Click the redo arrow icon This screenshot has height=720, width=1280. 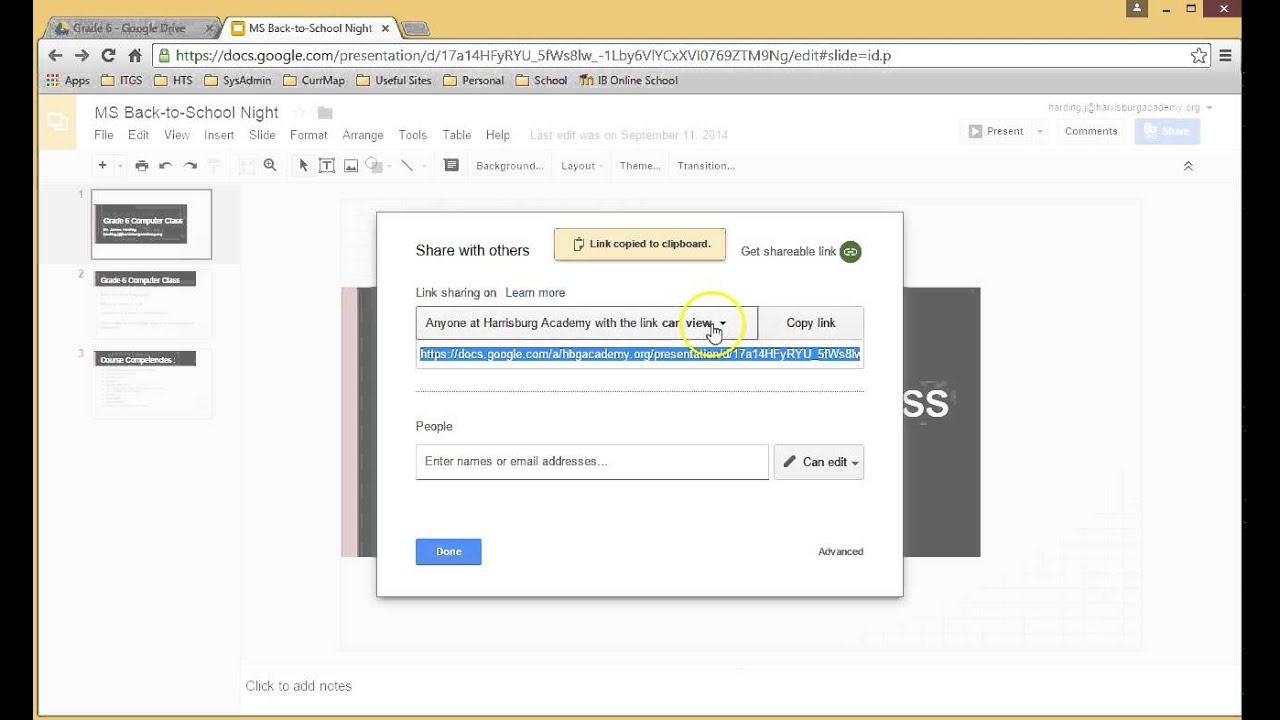pos(189,166)
